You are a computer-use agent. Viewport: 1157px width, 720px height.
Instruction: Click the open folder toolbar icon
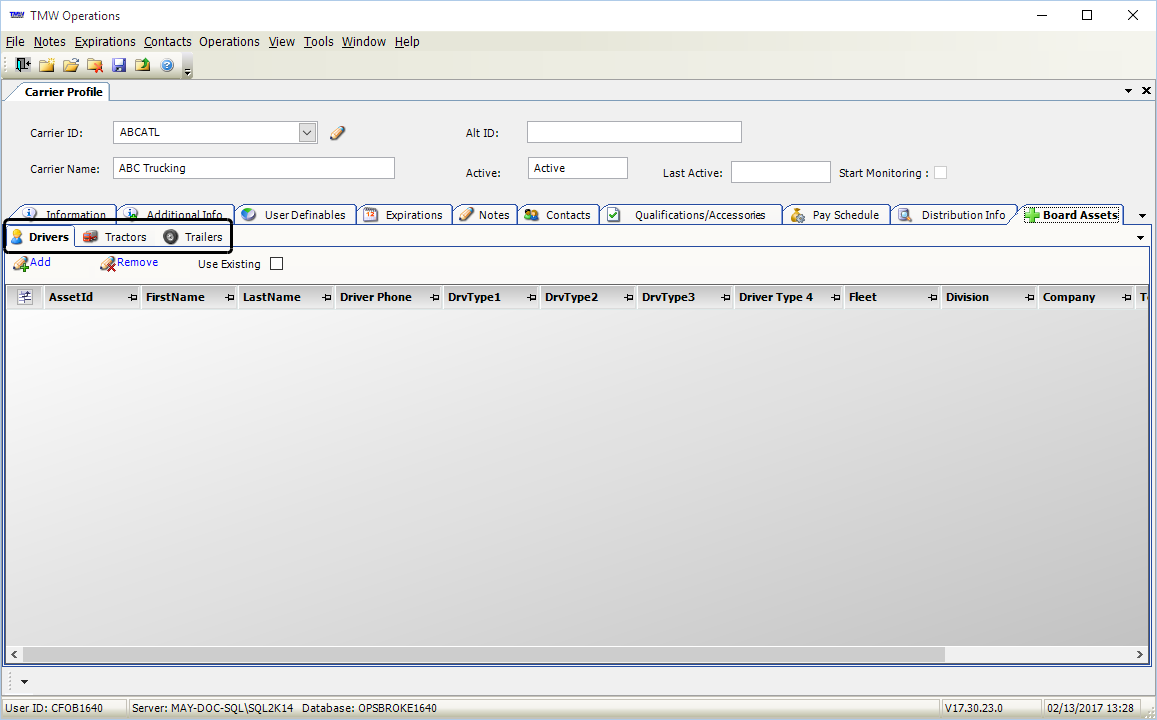tap(71, 65)
